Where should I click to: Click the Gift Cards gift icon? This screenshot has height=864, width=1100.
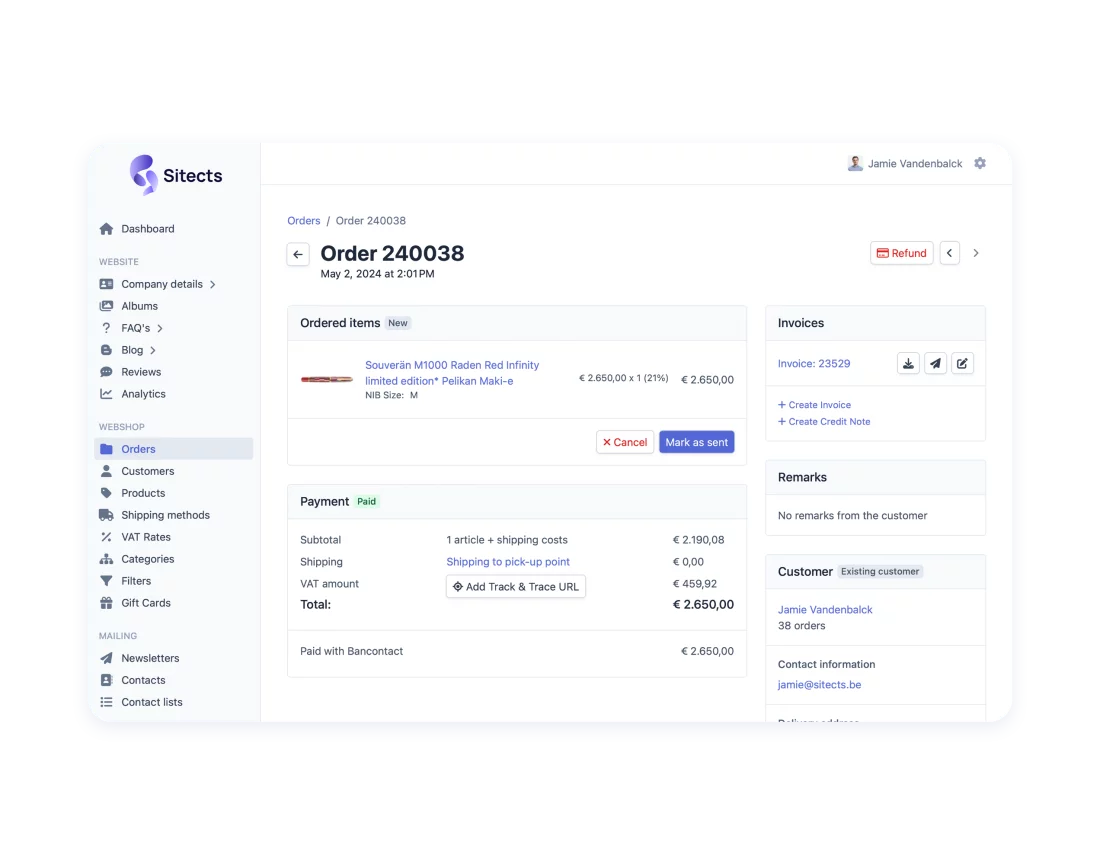(x=106, y=602)
